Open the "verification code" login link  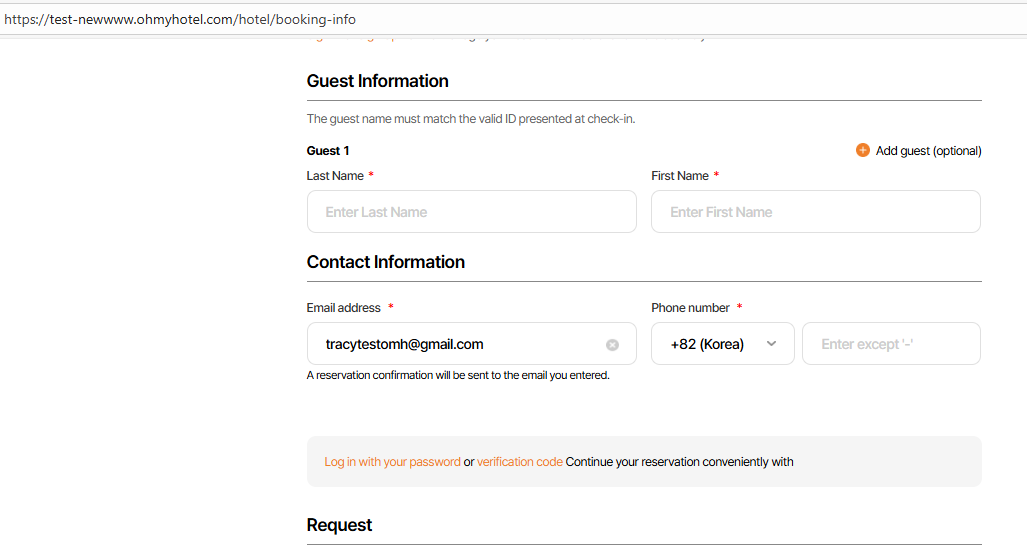(x=519, y=462)
